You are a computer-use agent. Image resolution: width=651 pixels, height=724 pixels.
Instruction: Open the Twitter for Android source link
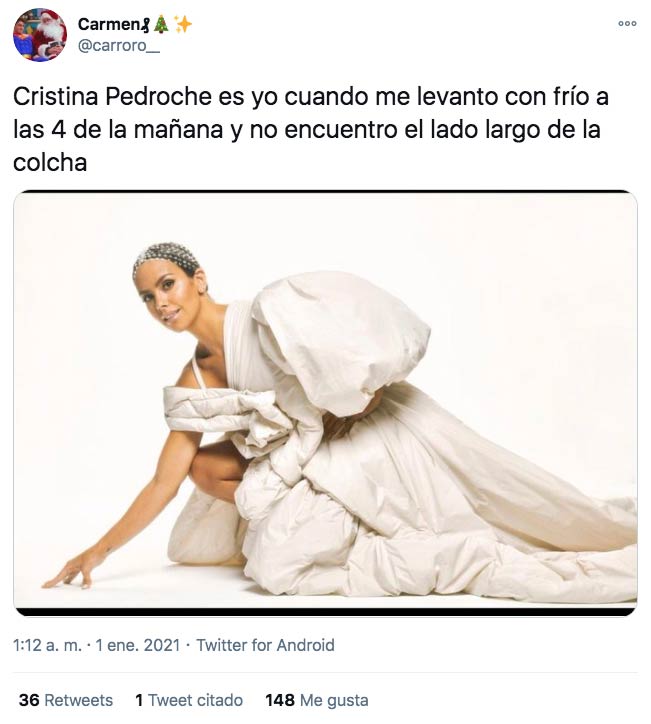coord(265,645)
